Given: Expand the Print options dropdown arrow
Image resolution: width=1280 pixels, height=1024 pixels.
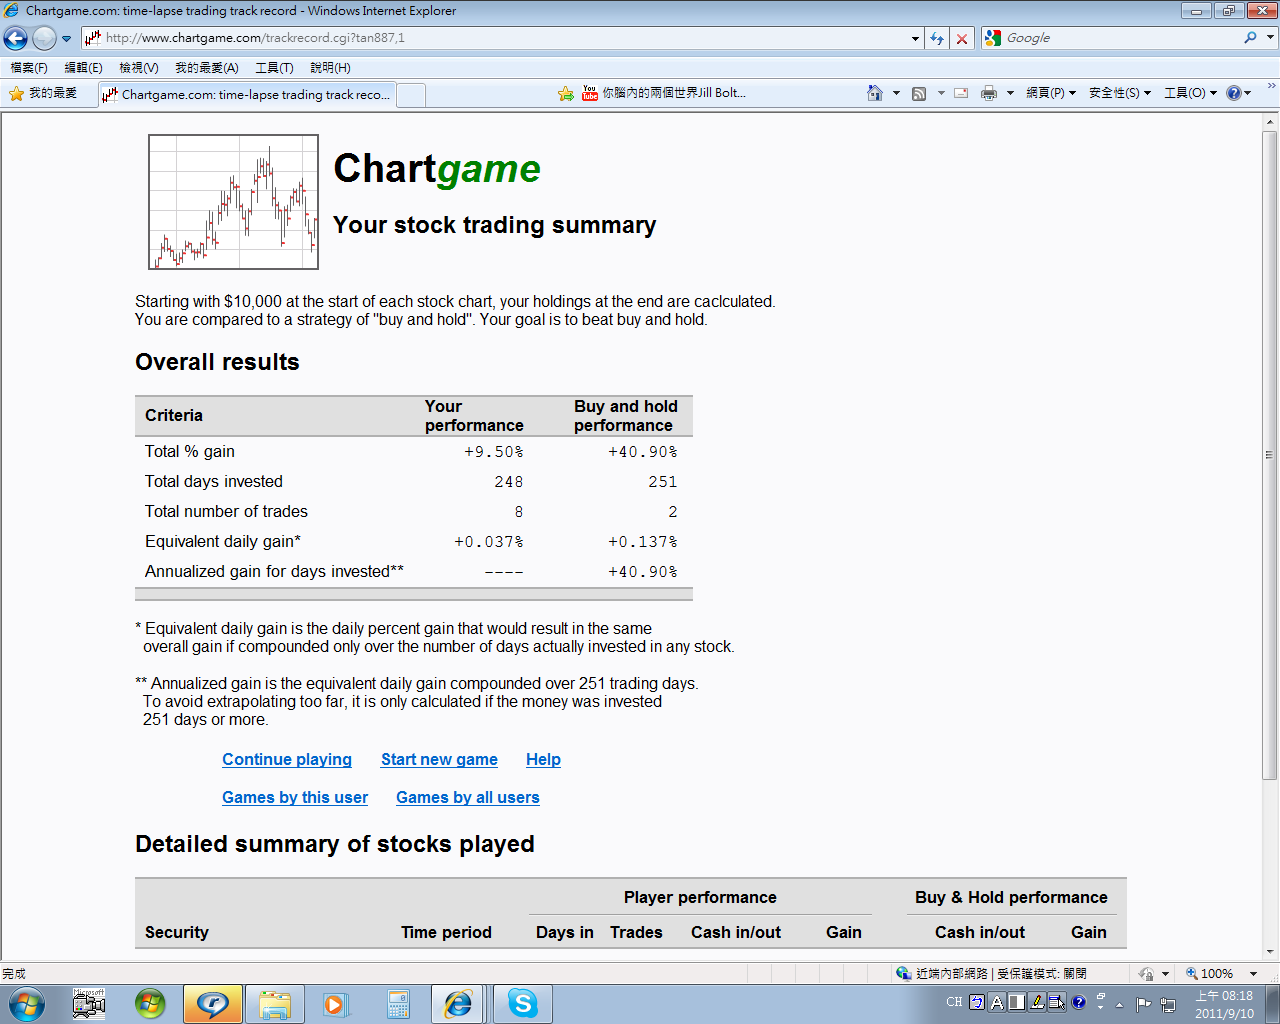Looking at the screenshot, I should coord(1010,93).
